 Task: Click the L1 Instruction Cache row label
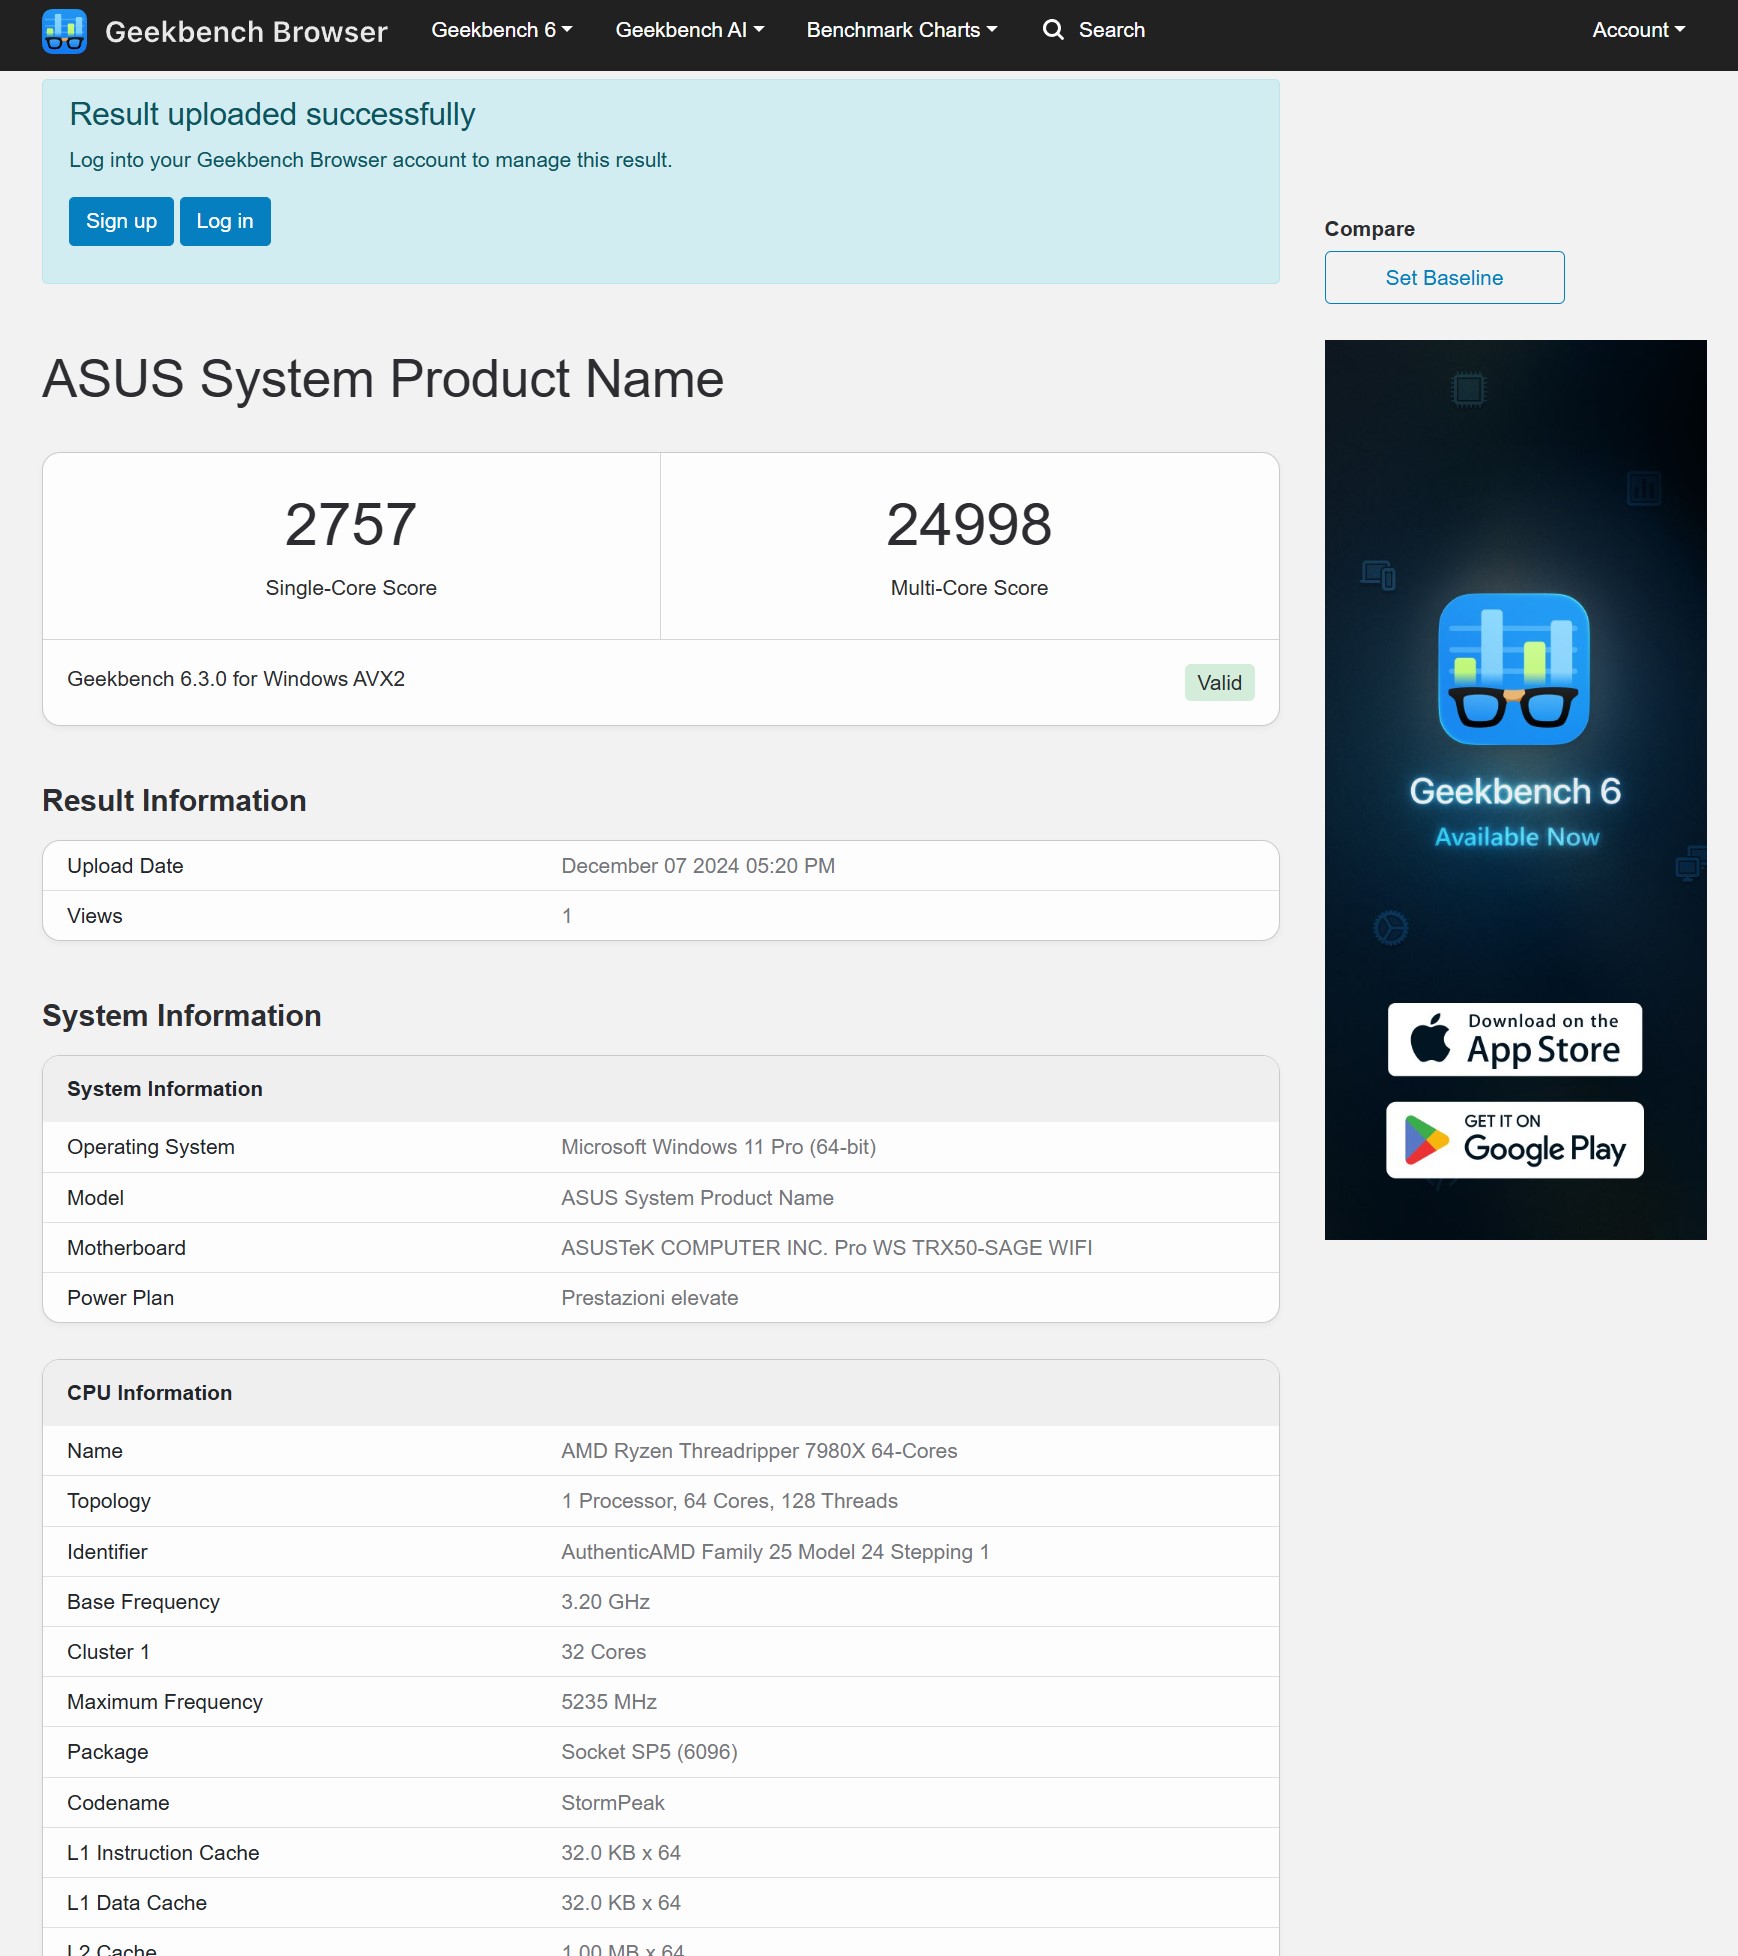pyautogui.click(x=163, y=1853)
